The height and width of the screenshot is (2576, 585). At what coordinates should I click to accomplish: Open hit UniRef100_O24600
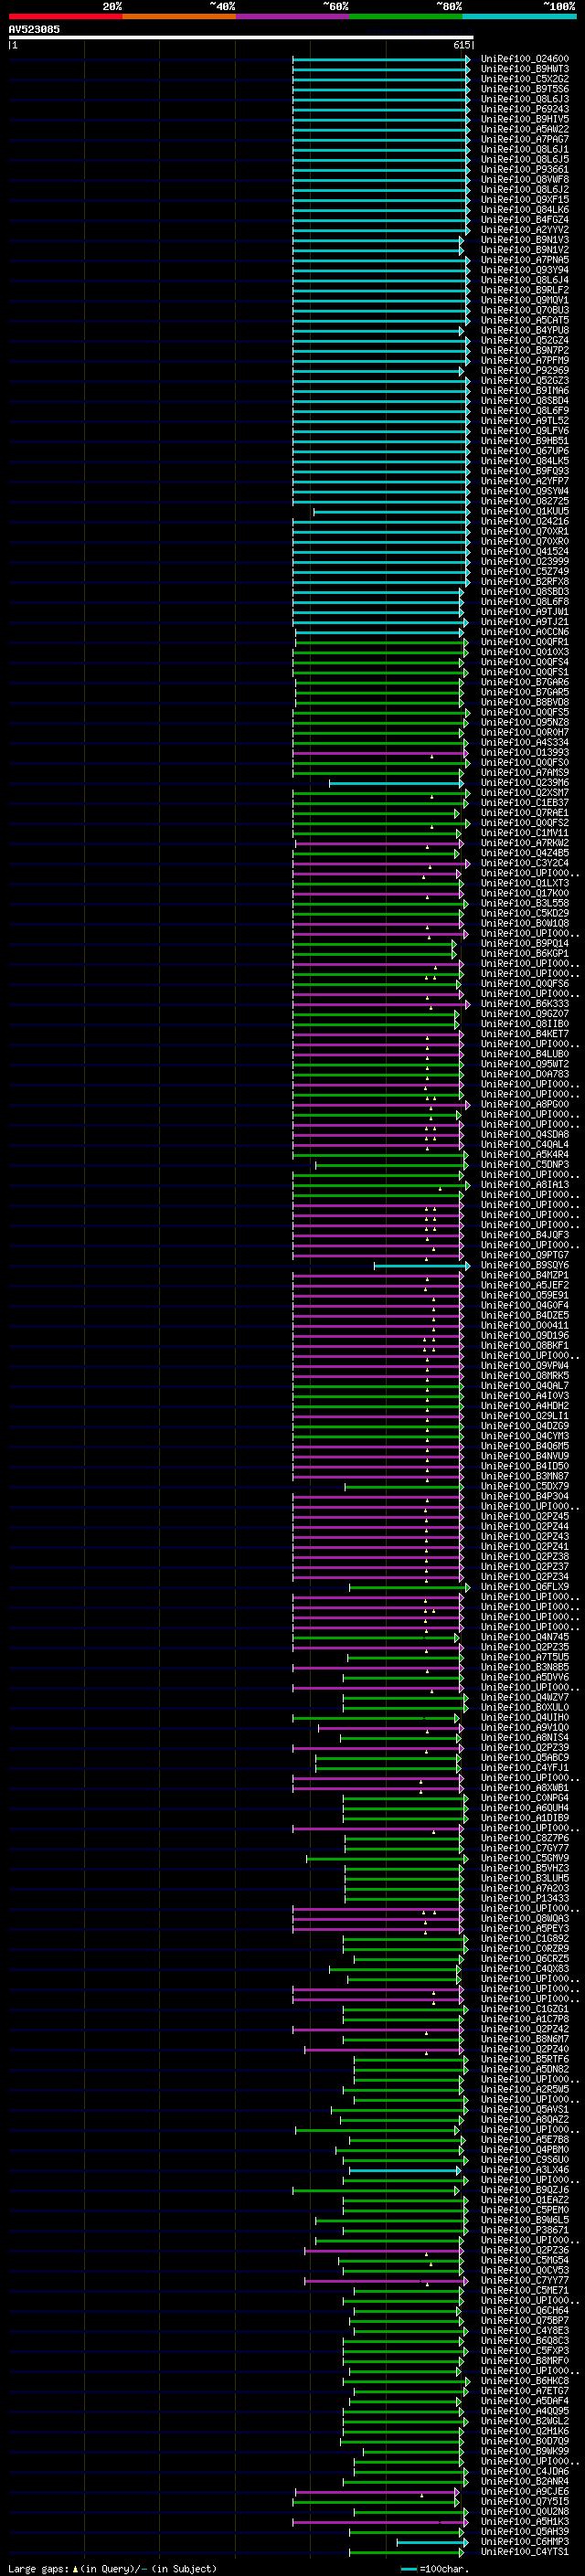tap(525, 59)
